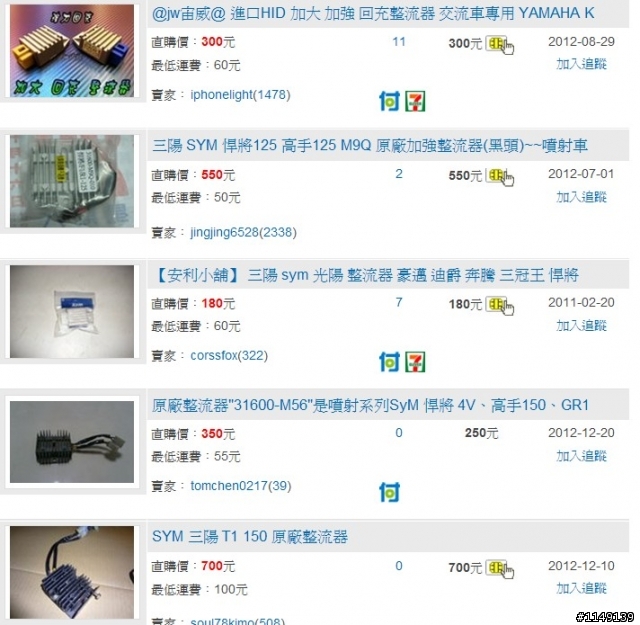Click 7-Eleven icon in corssfox listing
Image resolution: width=640 pixels, height=625 pixels.
(415, 362)
